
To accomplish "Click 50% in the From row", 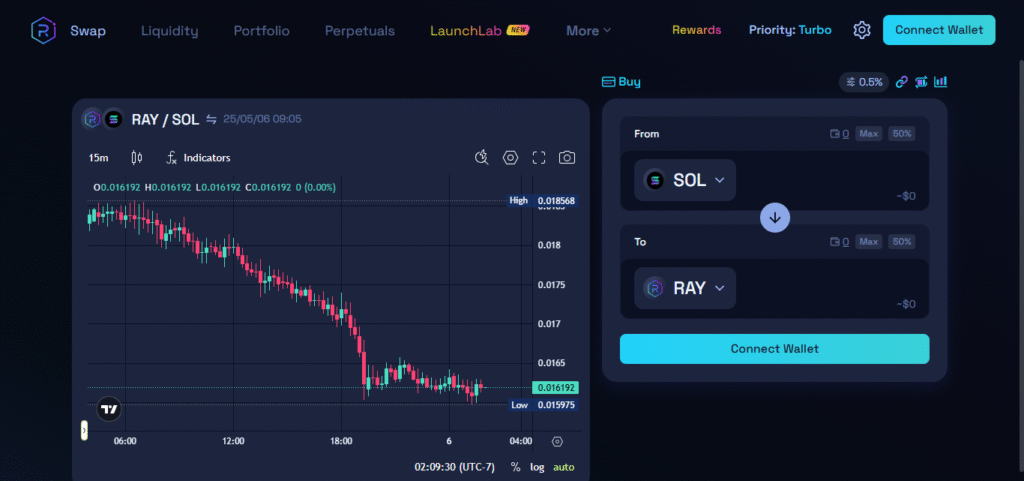I will click(x=902, y=134).
